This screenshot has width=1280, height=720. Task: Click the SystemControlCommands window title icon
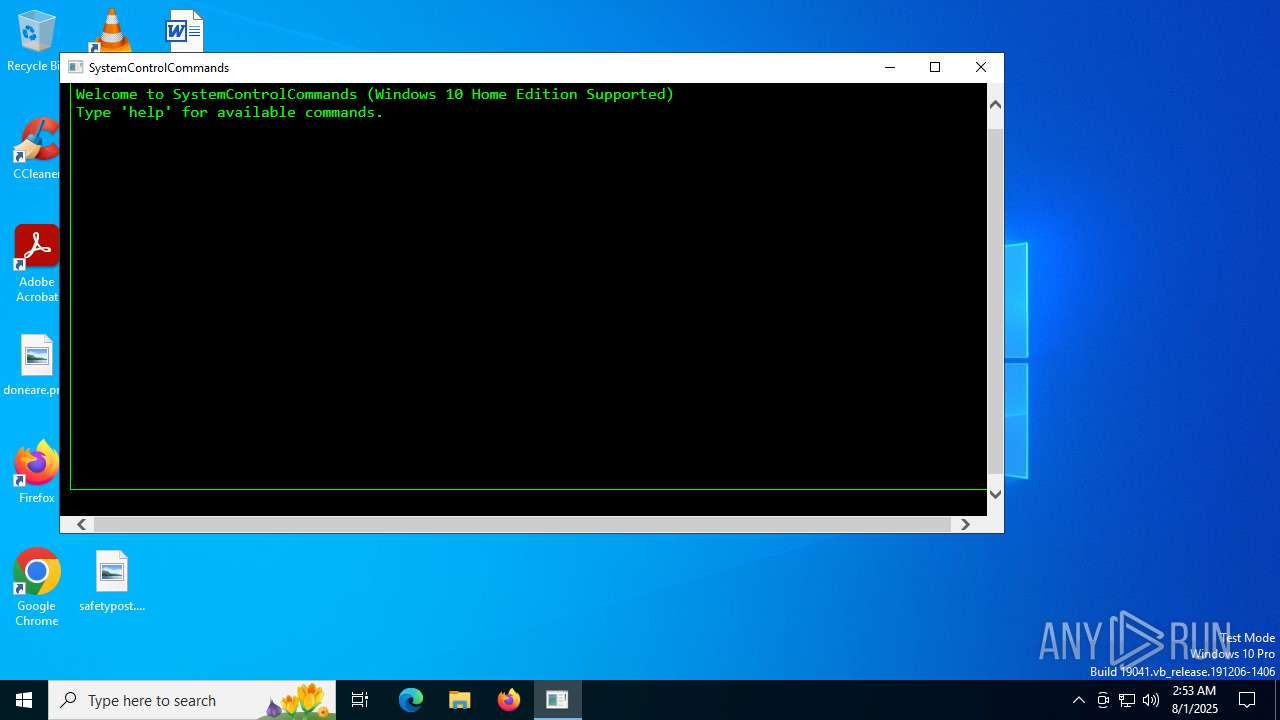tap(75, 67)
